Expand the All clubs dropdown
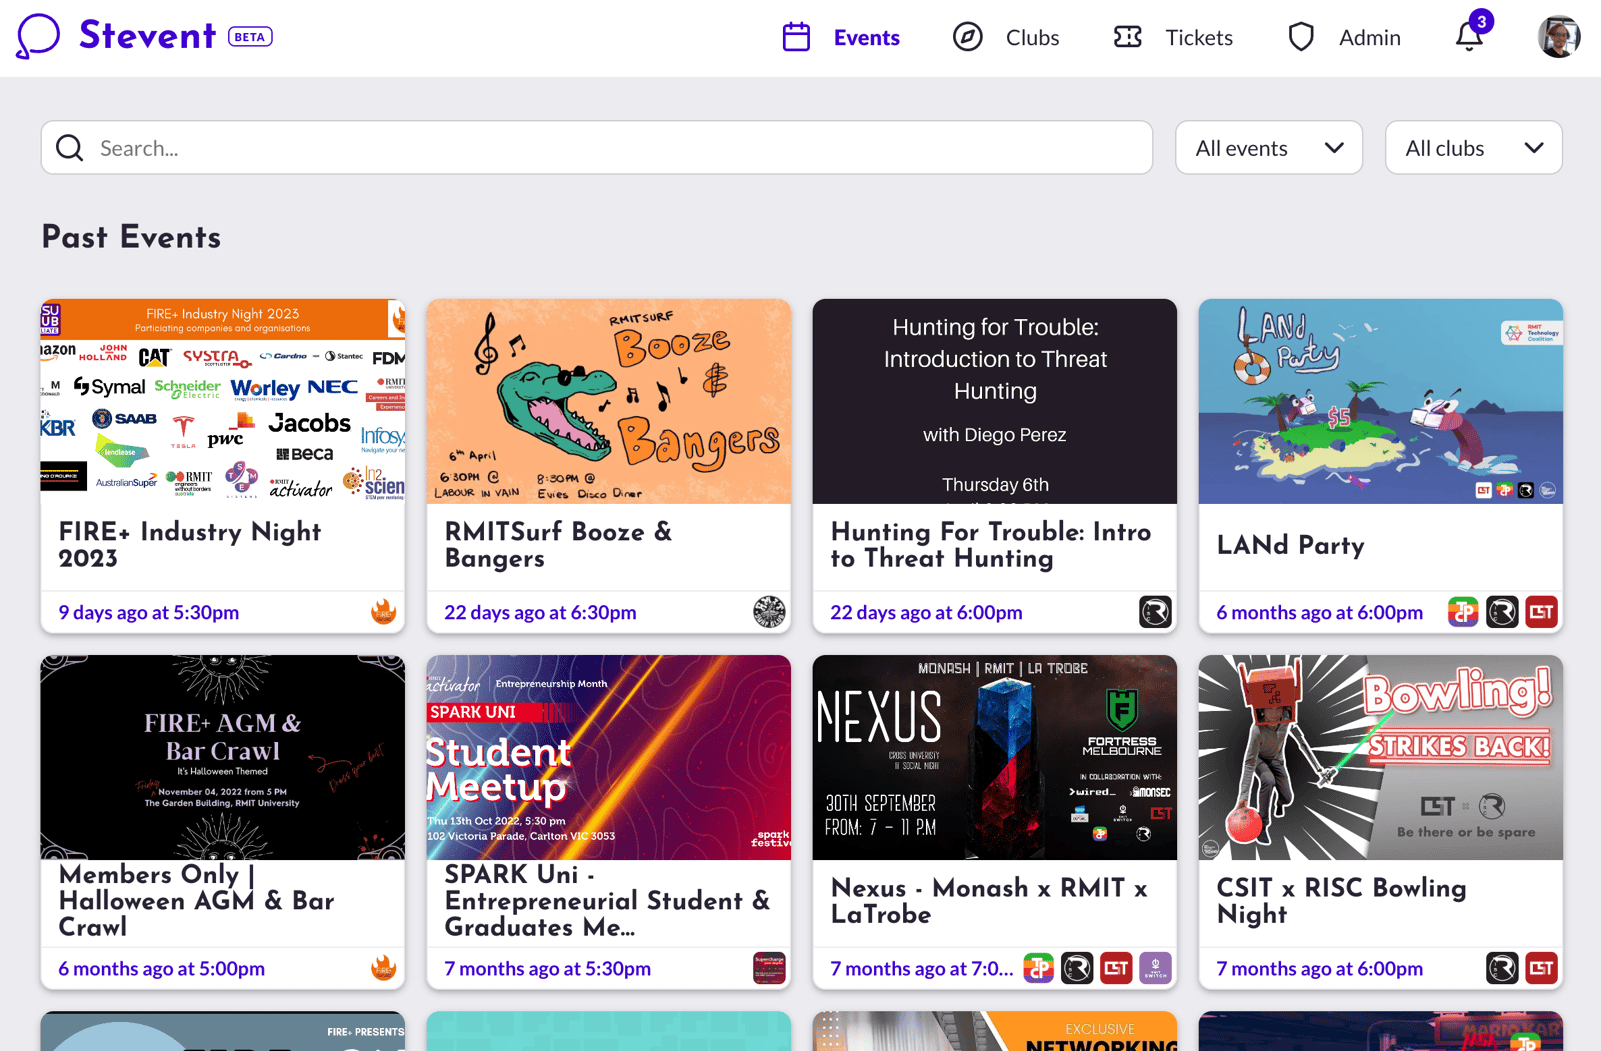The width and height of the screenshot is (1601, 1051). point(1473,148)
